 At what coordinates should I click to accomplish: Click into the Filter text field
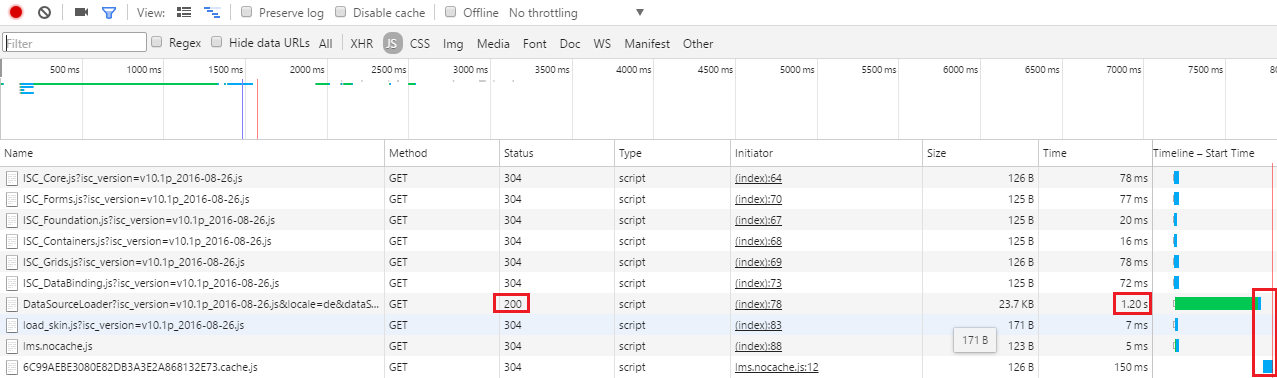[x=75, y=43]
